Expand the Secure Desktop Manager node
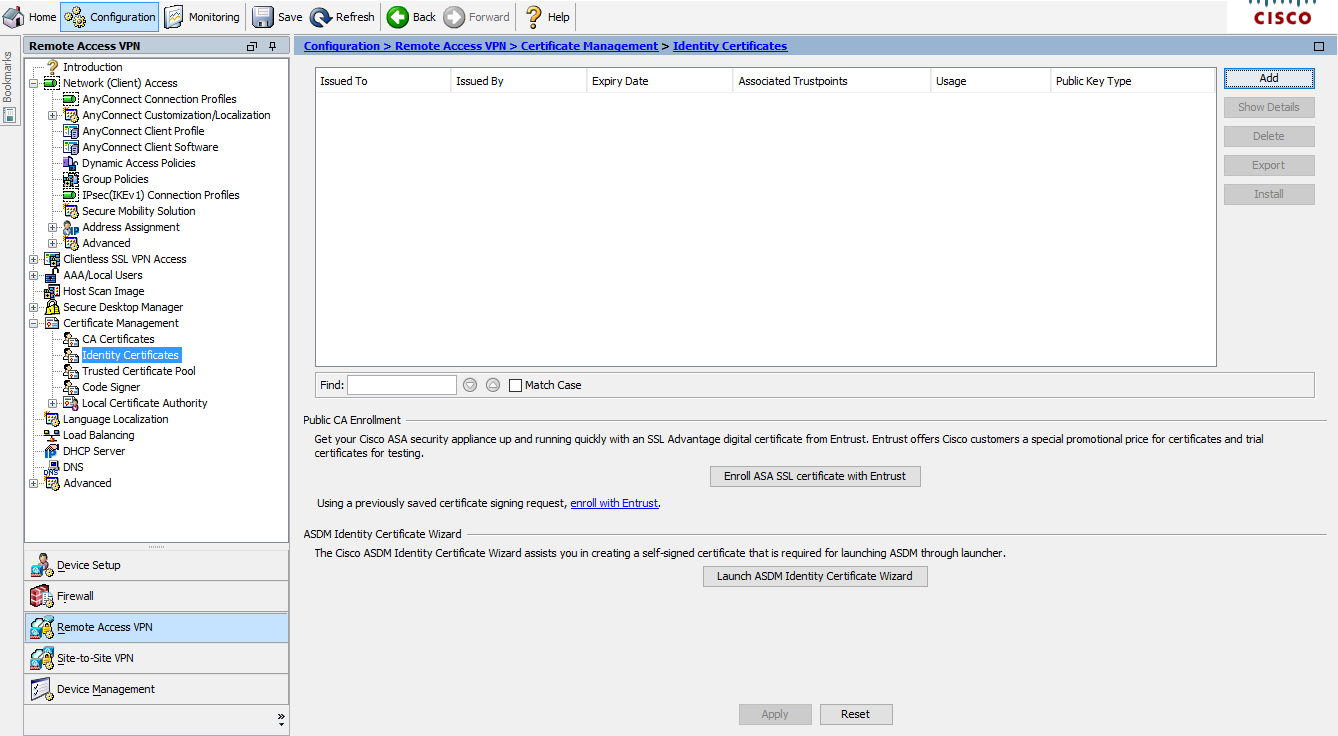Viewport: 1338px width, 736px height. pos(33,307)
